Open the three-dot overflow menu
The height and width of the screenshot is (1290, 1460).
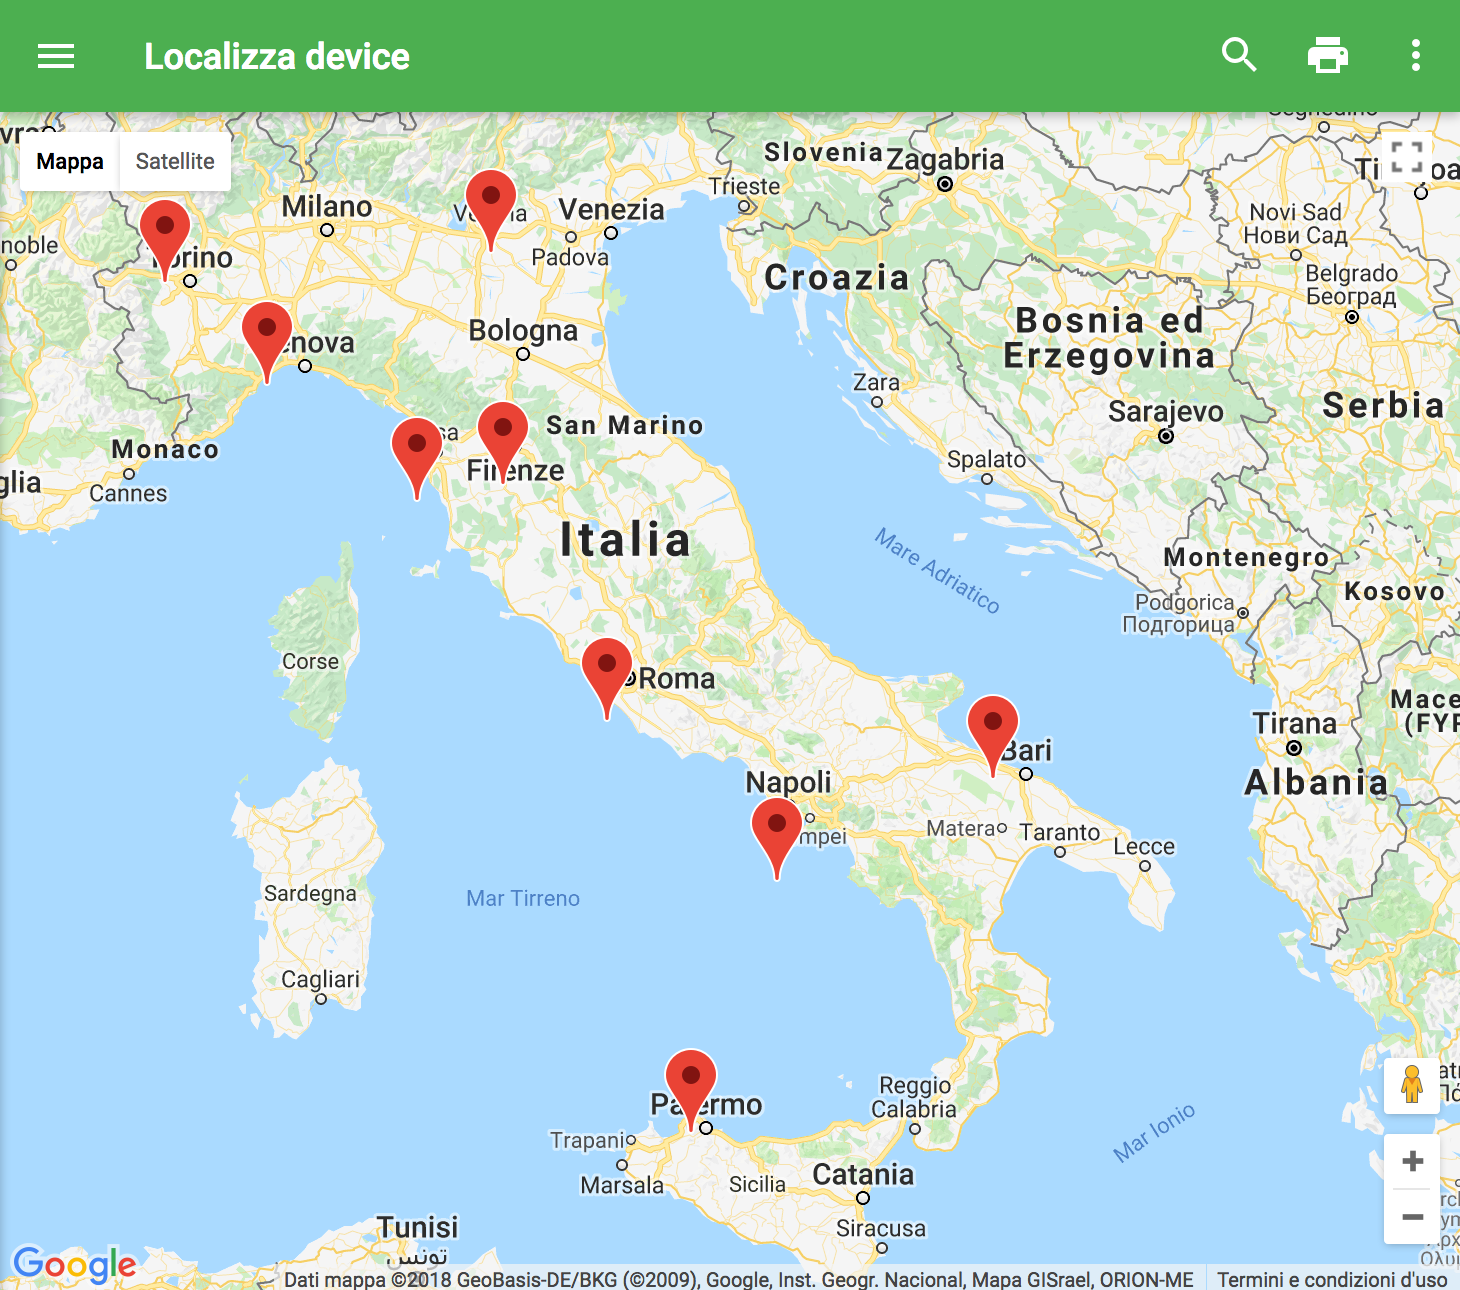coord(1415,55)
